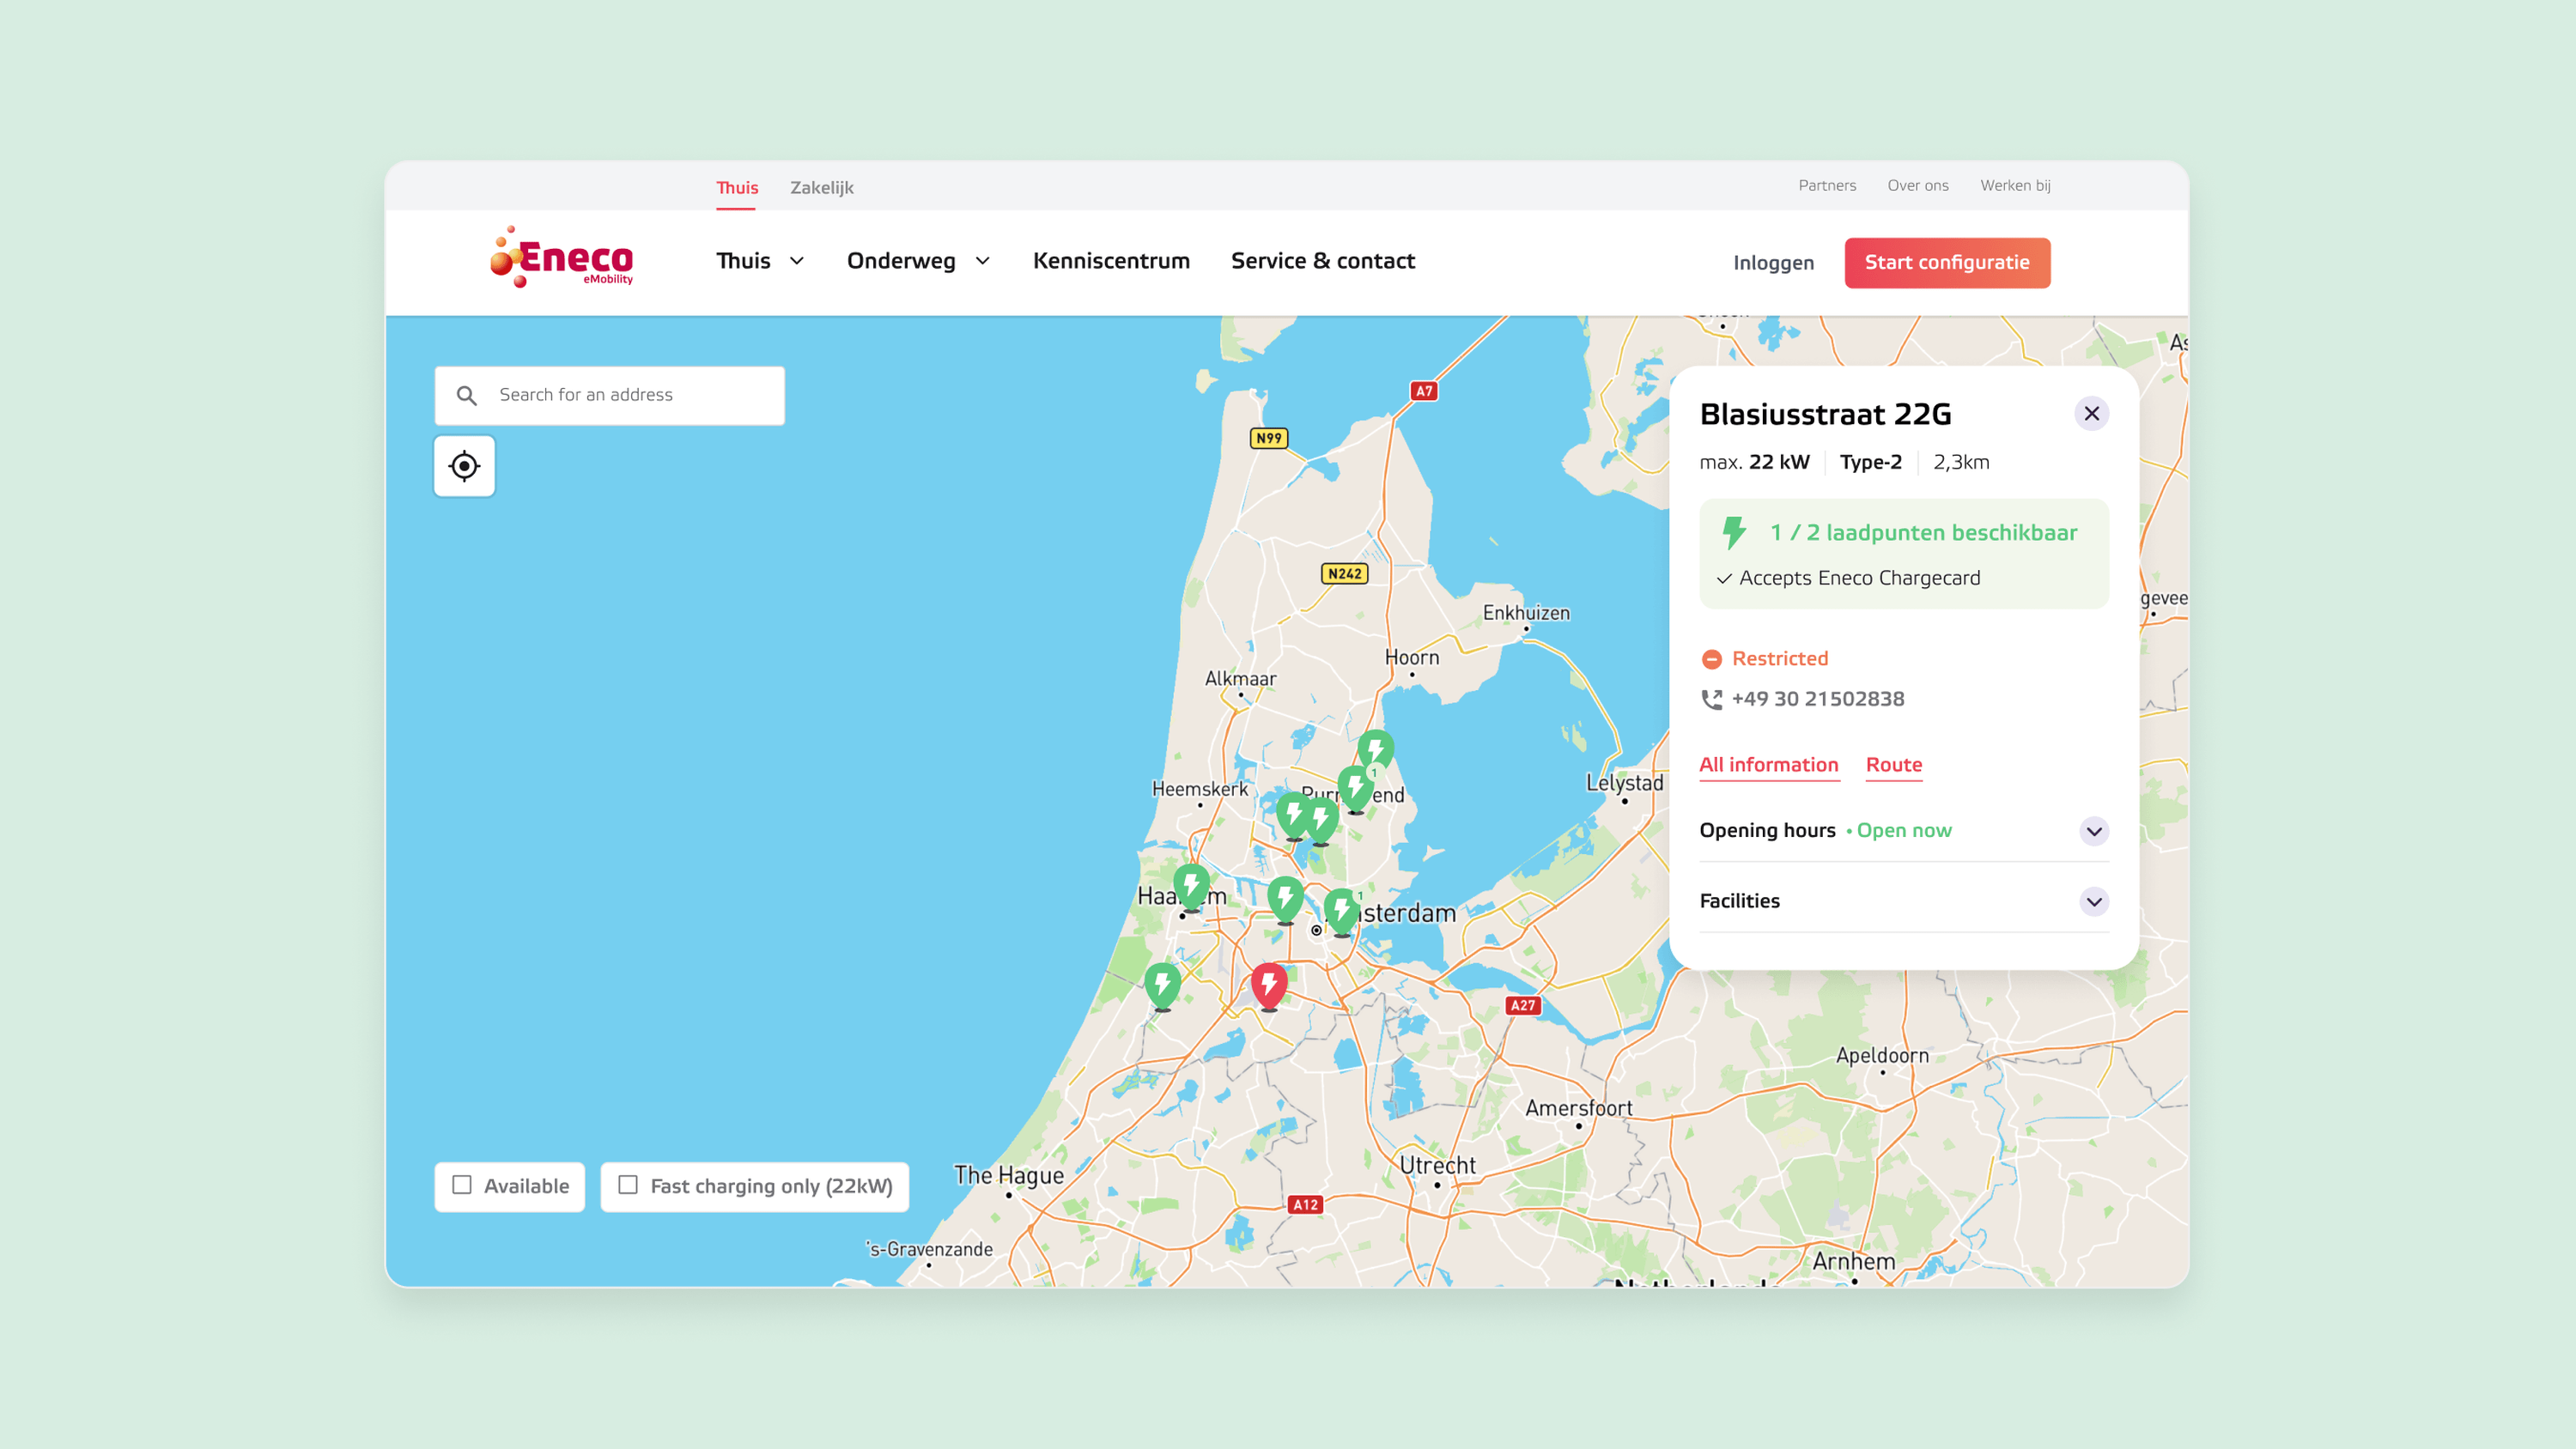Viewport: 2576px width, 1449px height.
Task: Click the Amersfoort label on the map
Action: coord(1578,1108)
